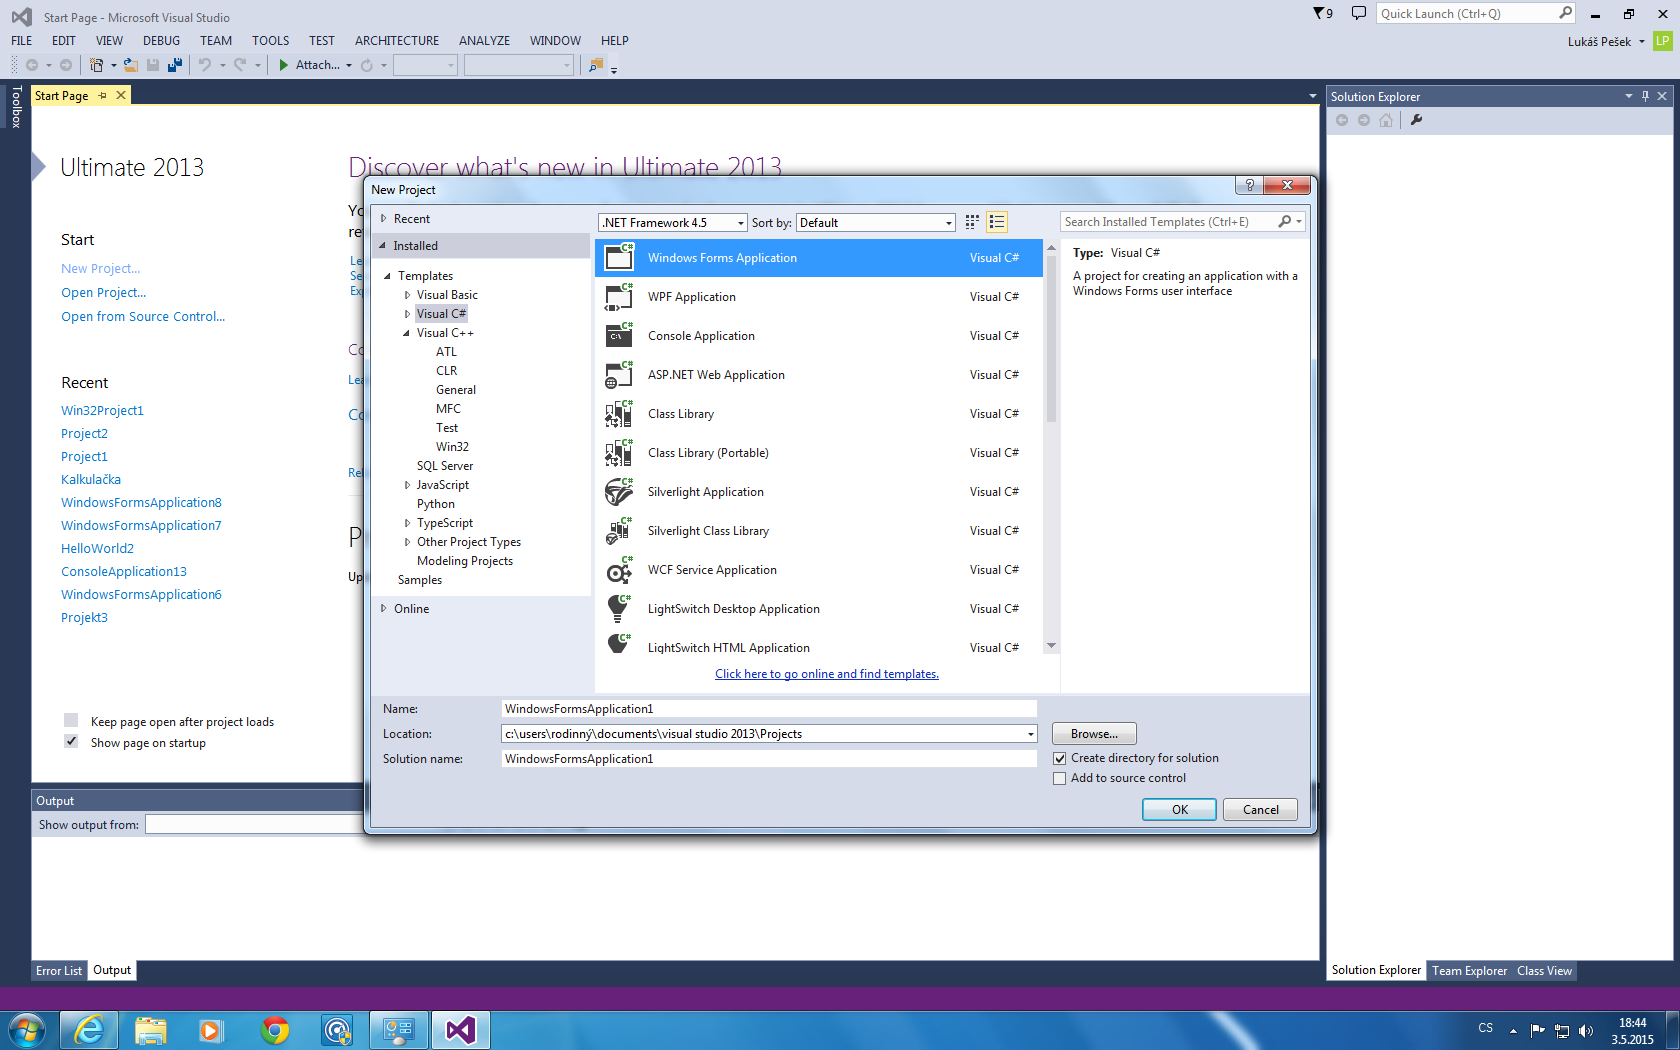Click OK in the New Project dialog
1680x1050 pixels.
point(1180,809)
